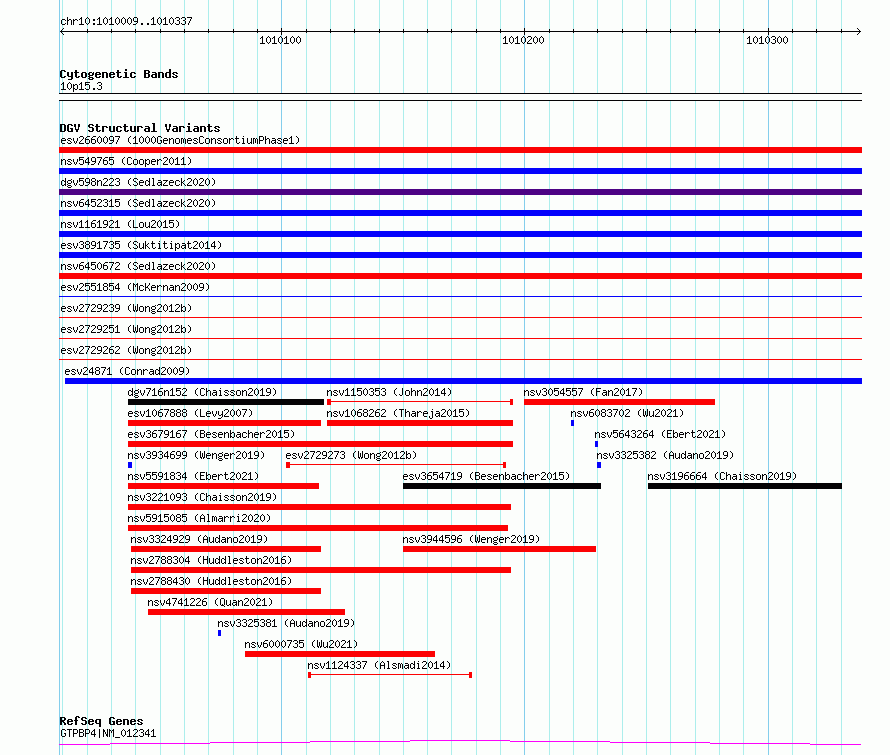The image size is (890, 755).
Task: Open esv3679167 Besenbacher2015 label
Action: point(211,434)
